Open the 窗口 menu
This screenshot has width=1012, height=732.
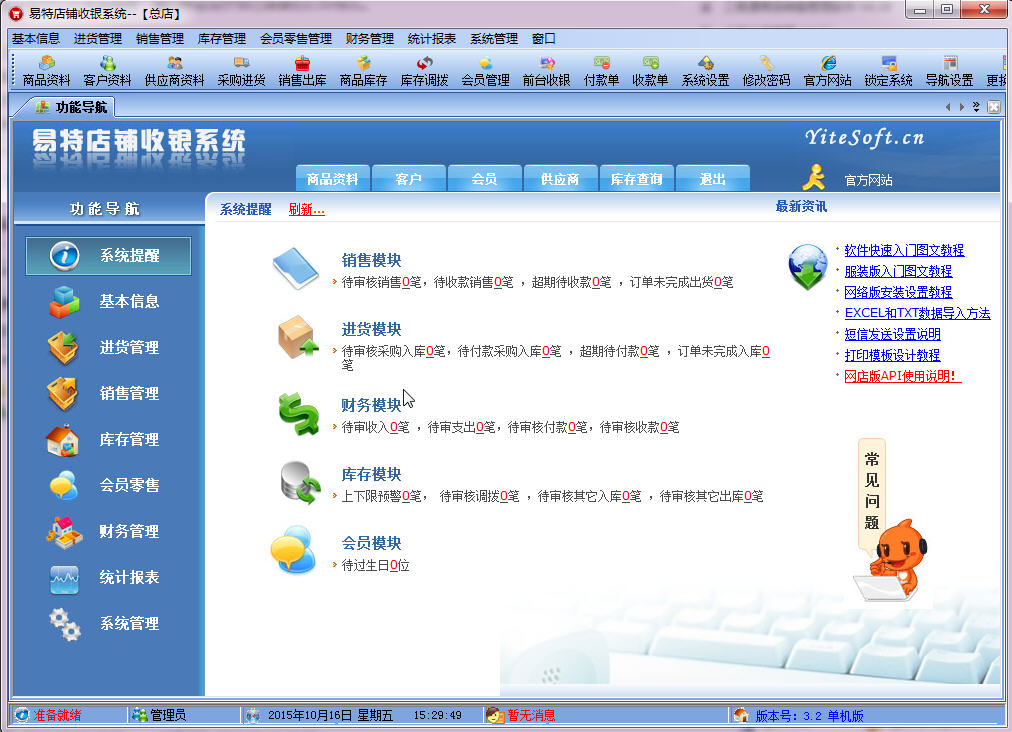543,39
